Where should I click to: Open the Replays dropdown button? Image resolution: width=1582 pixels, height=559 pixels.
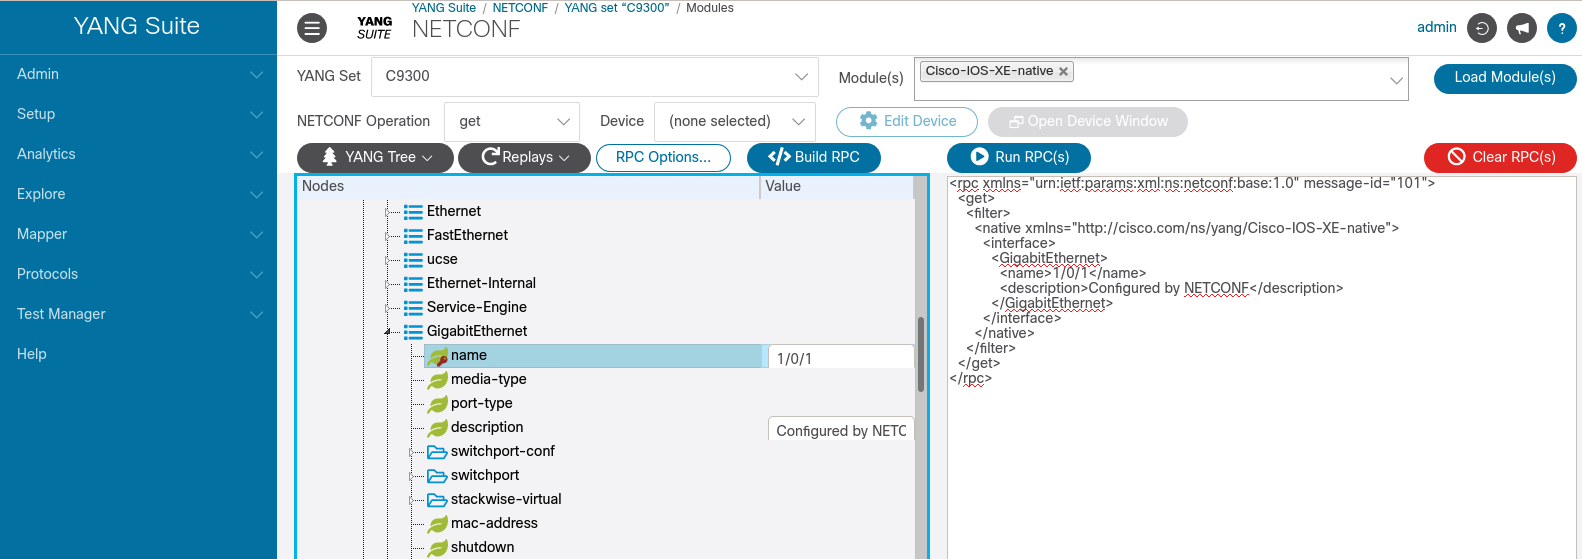[x=524, y=157]
